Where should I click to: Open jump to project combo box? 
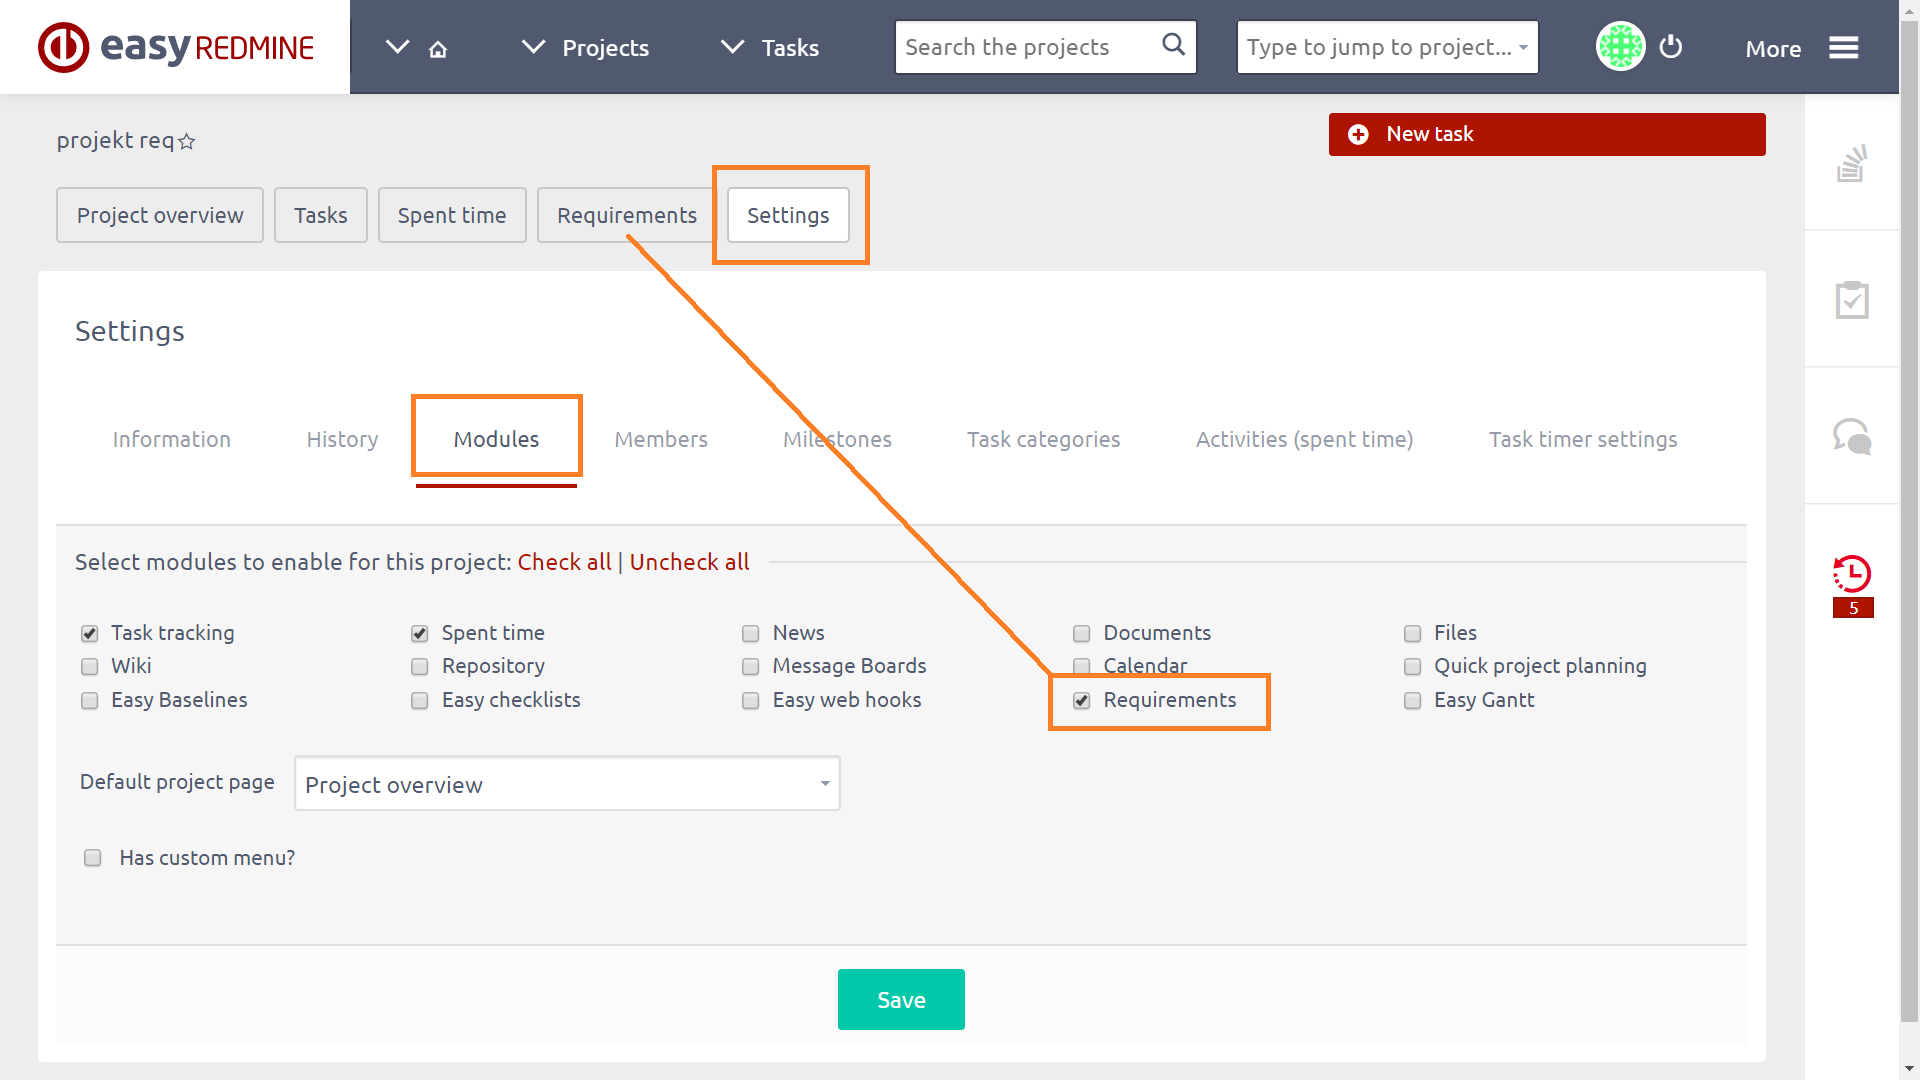pos(1387,47)
